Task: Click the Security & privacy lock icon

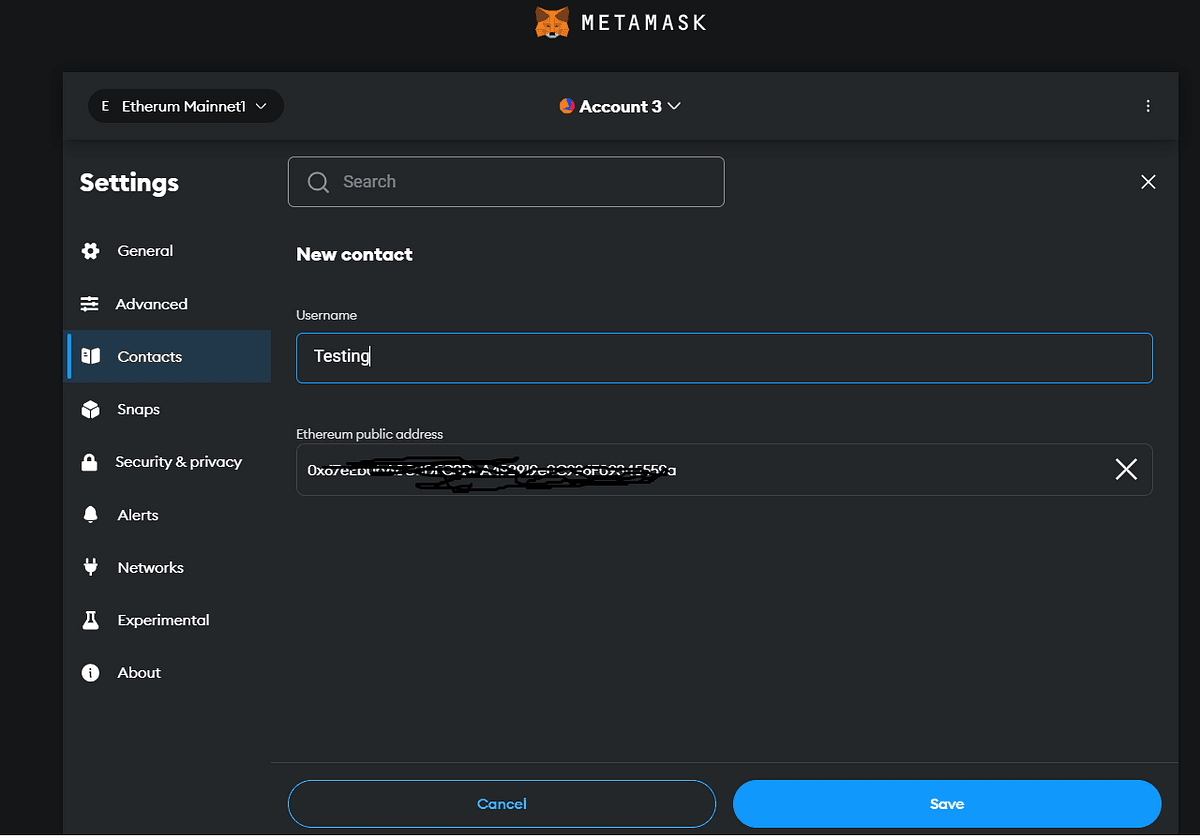Action: point(90,462)
